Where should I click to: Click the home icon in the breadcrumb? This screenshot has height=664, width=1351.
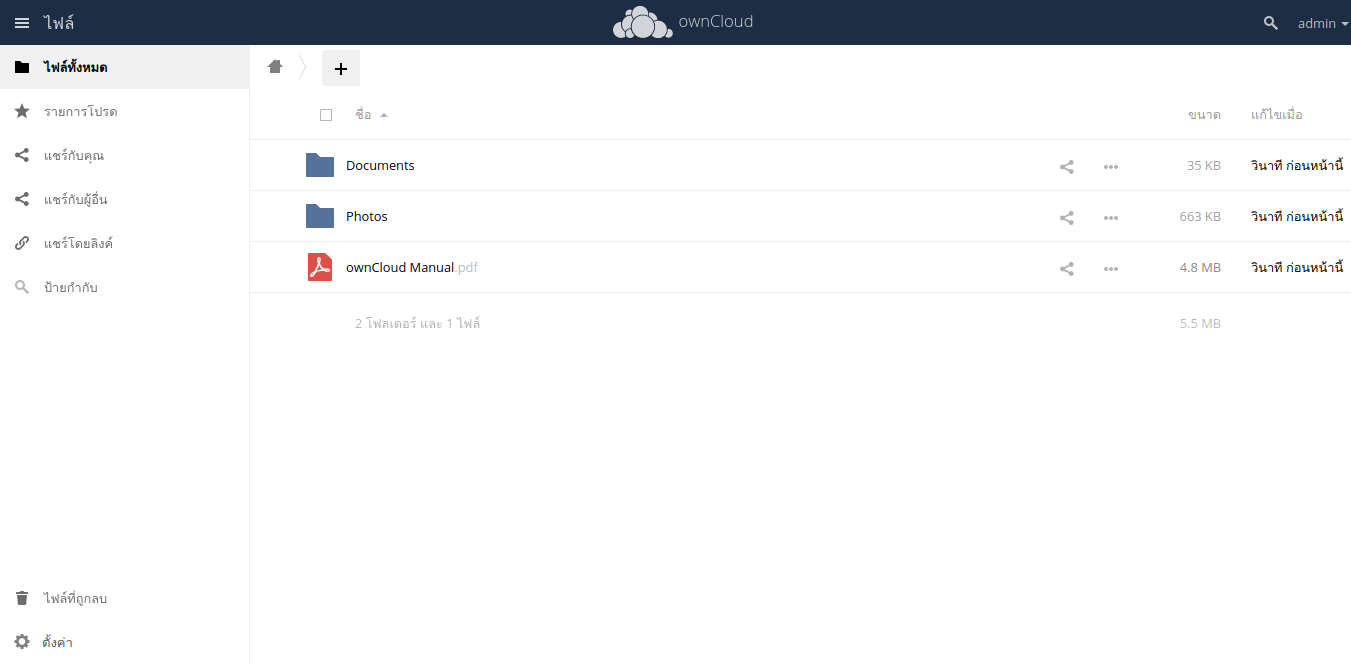tap(275, 65)
